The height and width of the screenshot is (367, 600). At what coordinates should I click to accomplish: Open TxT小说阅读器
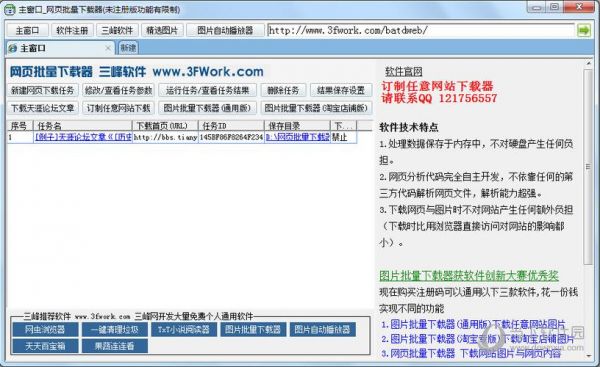[184, 329]
